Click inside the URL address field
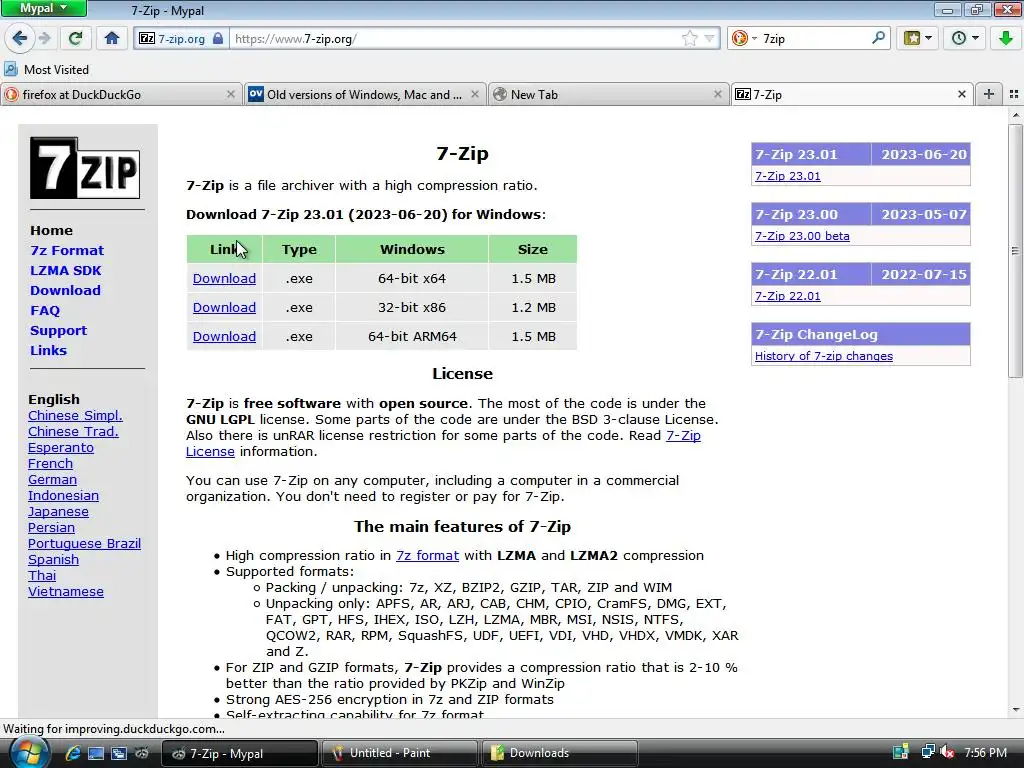The height and width of the screenshot is (768, 1024). point(455,39)
